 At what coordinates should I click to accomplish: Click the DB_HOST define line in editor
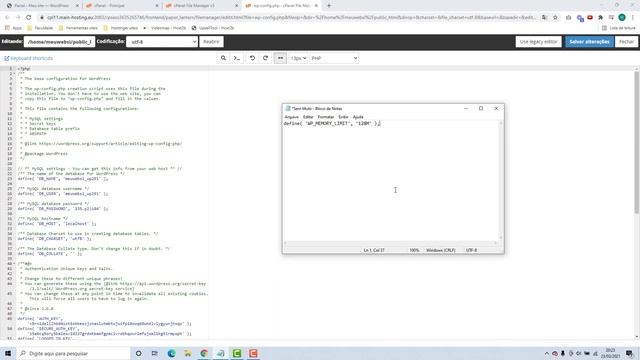(x=57, y=224)
